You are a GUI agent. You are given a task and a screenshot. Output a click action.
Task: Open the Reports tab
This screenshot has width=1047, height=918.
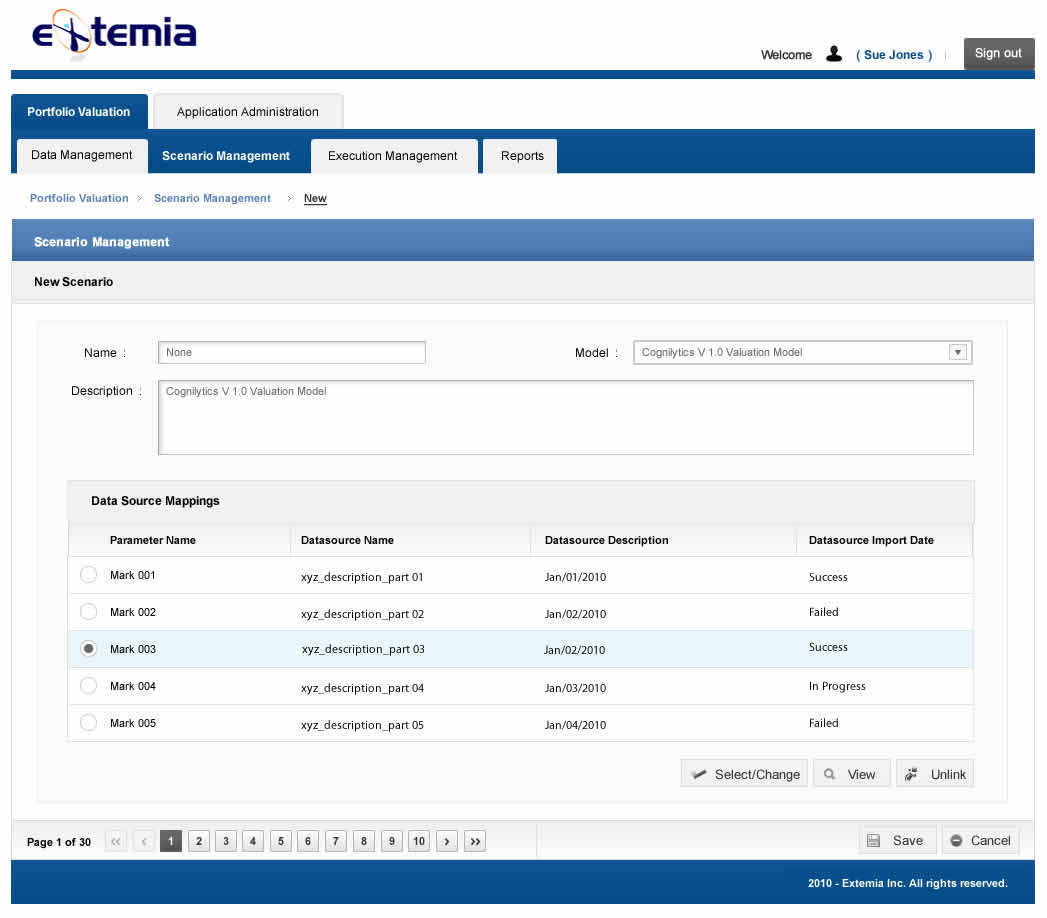pos(521,156)
